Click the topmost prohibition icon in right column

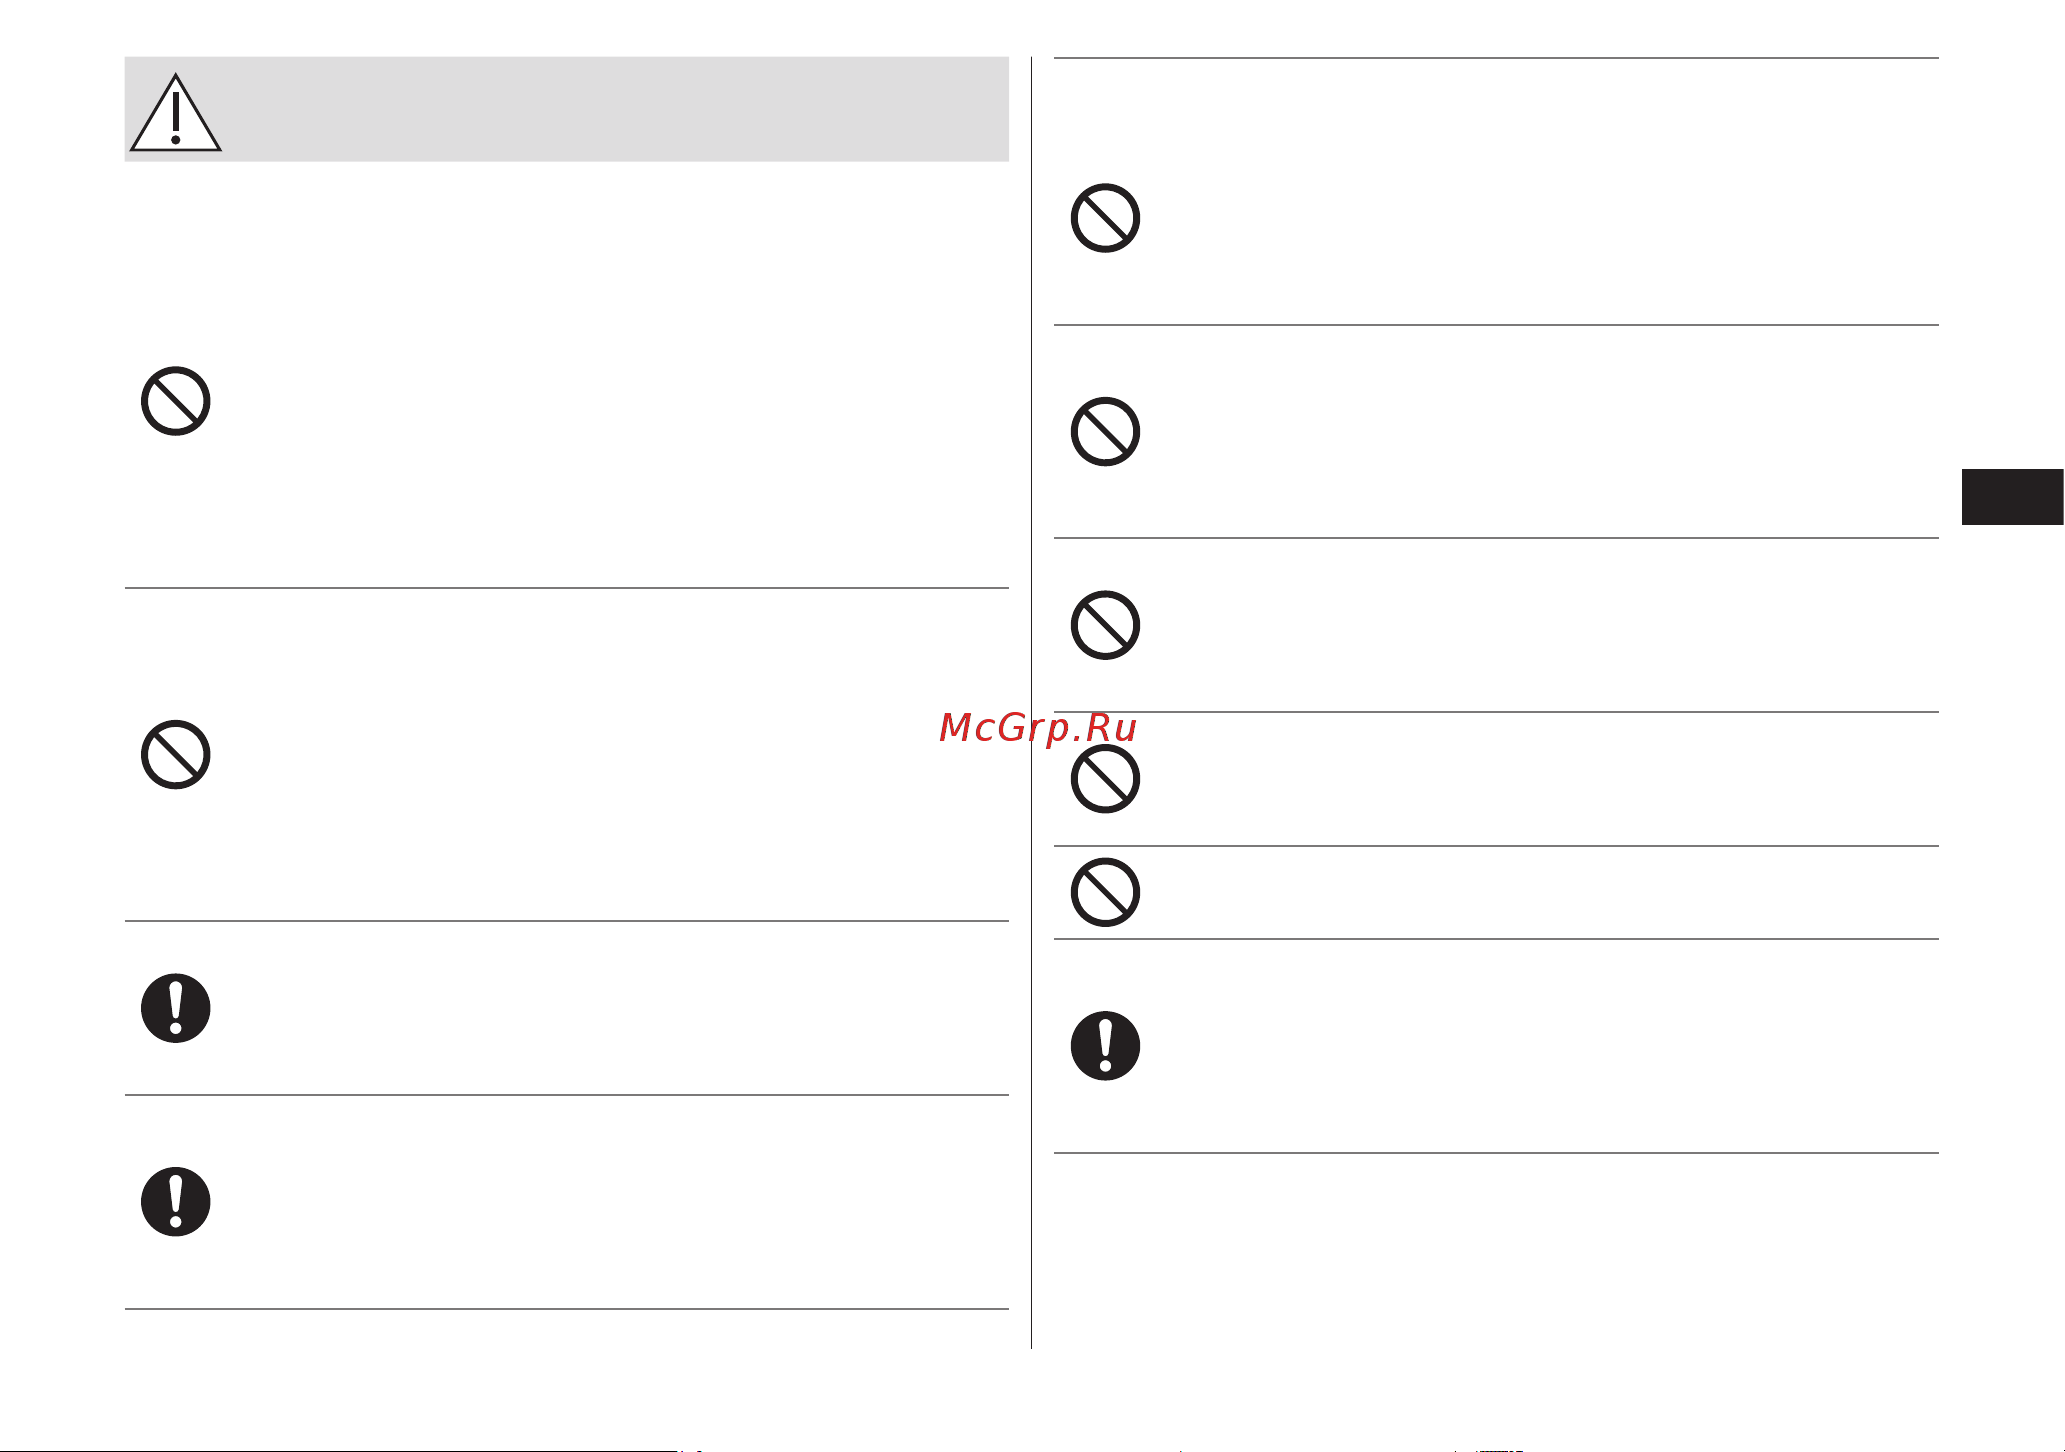pos(1105,218)
